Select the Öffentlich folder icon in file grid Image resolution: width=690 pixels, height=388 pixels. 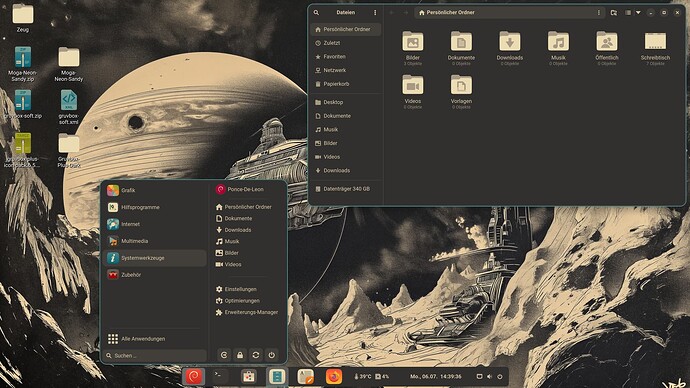tap(607, 42)
